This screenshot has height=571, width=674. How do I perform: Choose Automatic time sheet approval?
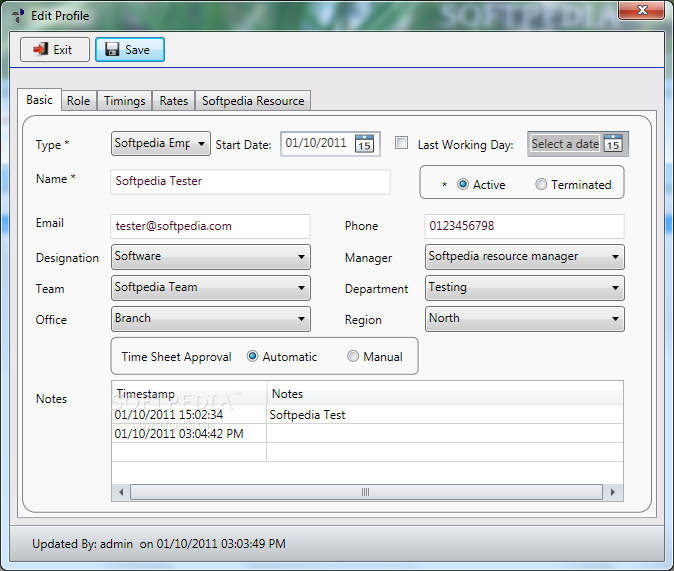tap(253, 356)
